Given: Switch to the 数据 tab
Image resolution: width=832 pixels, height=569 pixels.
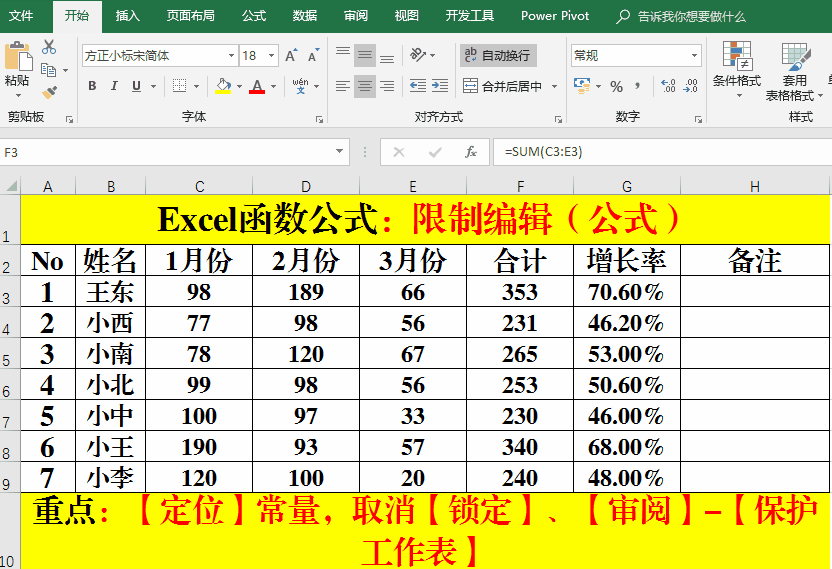Looking at the screenshot, I should point(305,16).
